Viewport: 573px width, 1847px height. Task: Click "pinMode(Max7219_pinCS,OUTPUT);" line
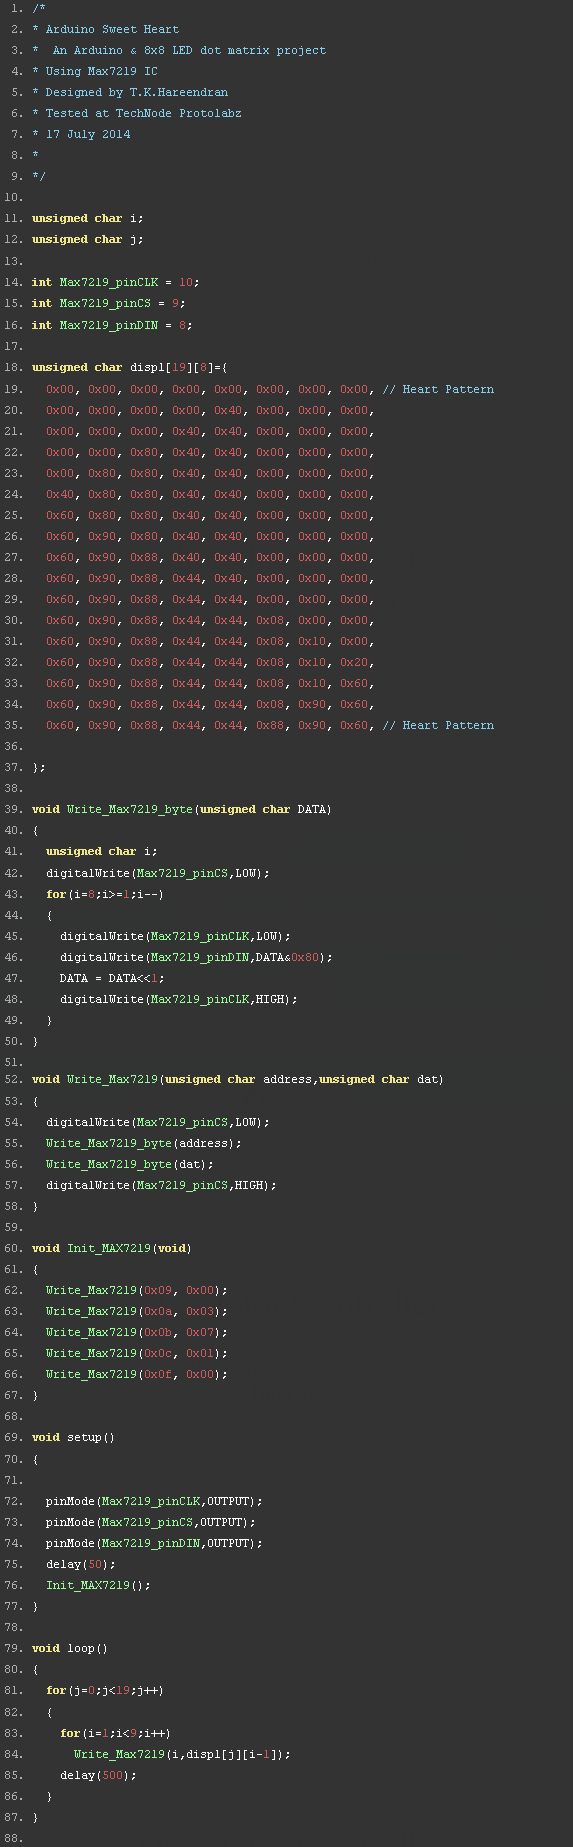tap(151, 1522)
